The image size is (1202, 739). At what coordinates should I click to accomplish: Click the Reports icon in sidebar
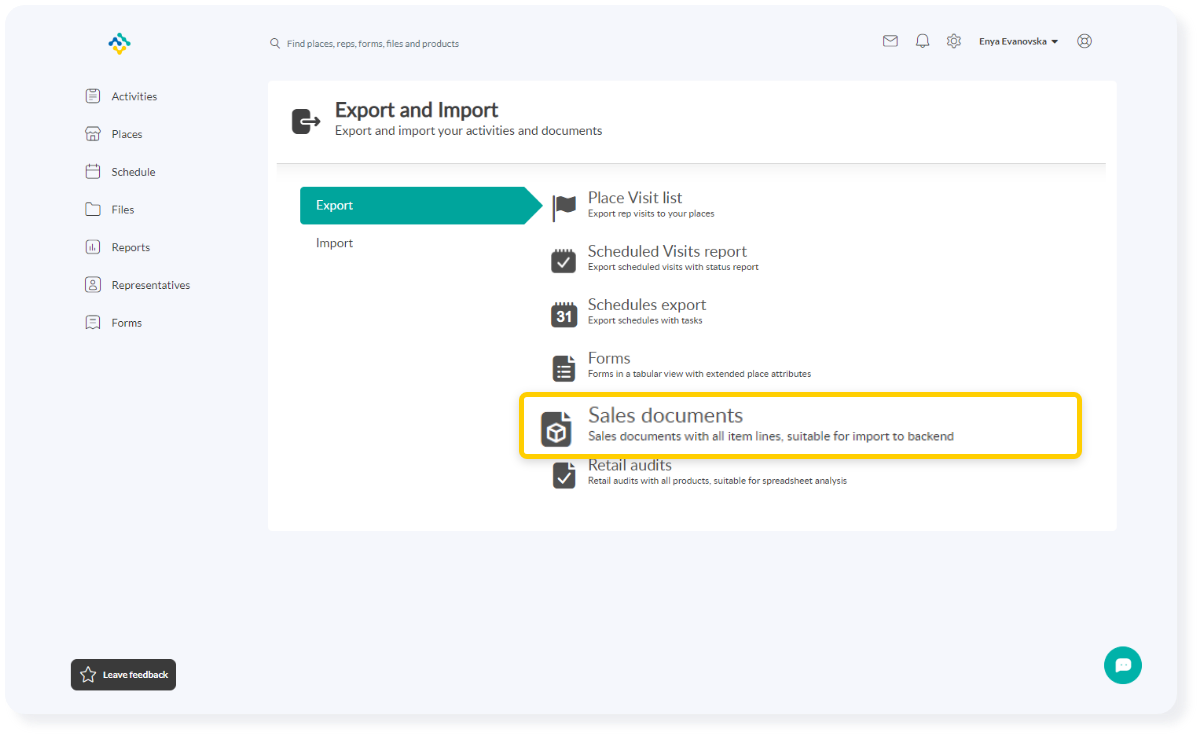93,247
